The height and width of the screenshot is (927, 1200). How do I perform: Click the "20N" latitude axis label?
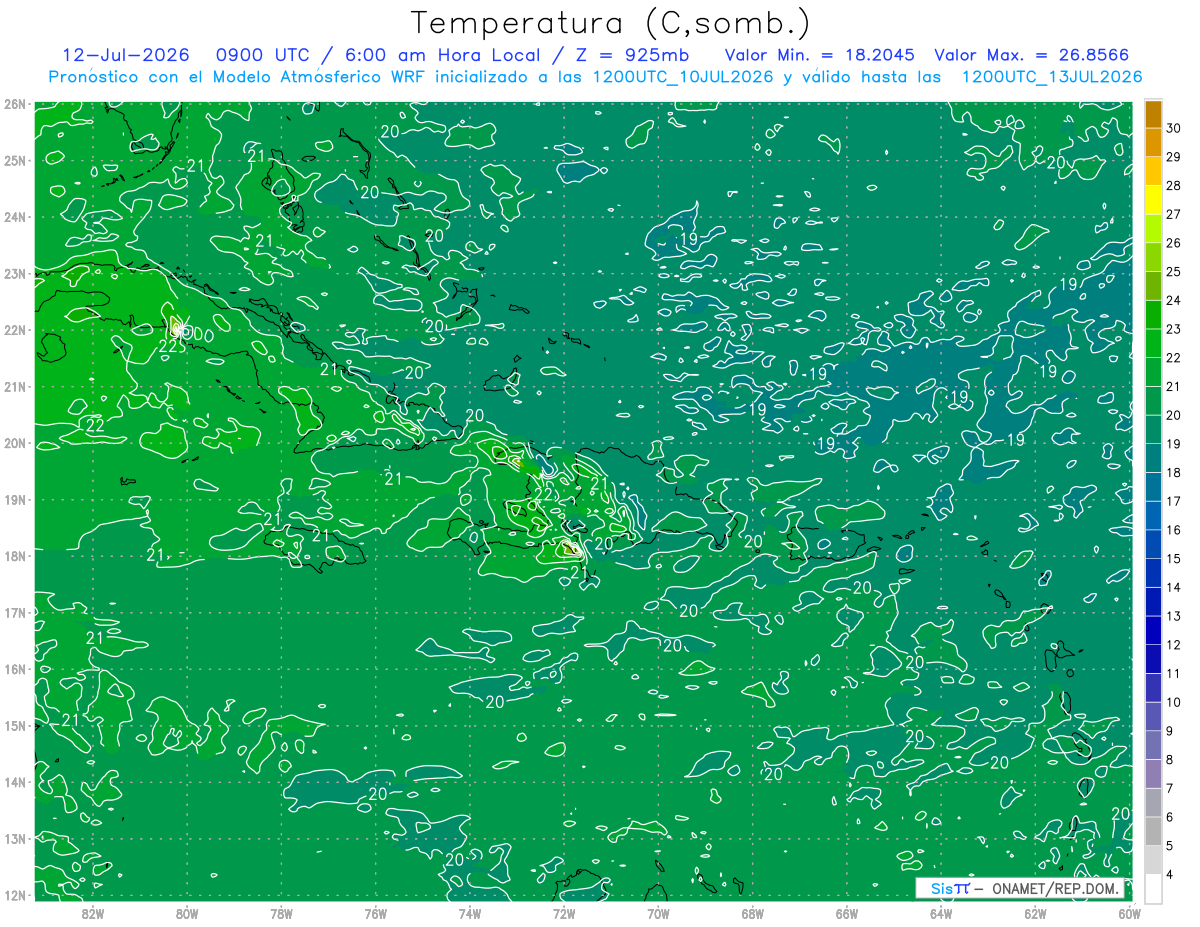click(14, 443)
